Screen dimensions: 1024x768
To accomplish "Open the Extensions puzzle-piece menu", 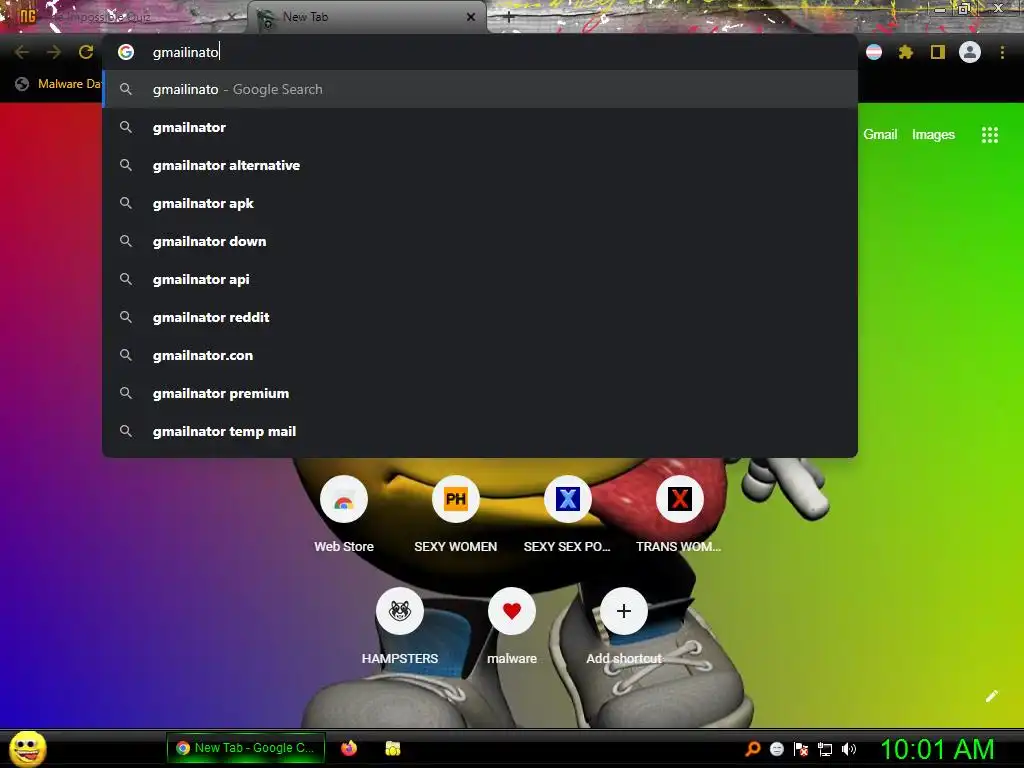I will [906, 52].
